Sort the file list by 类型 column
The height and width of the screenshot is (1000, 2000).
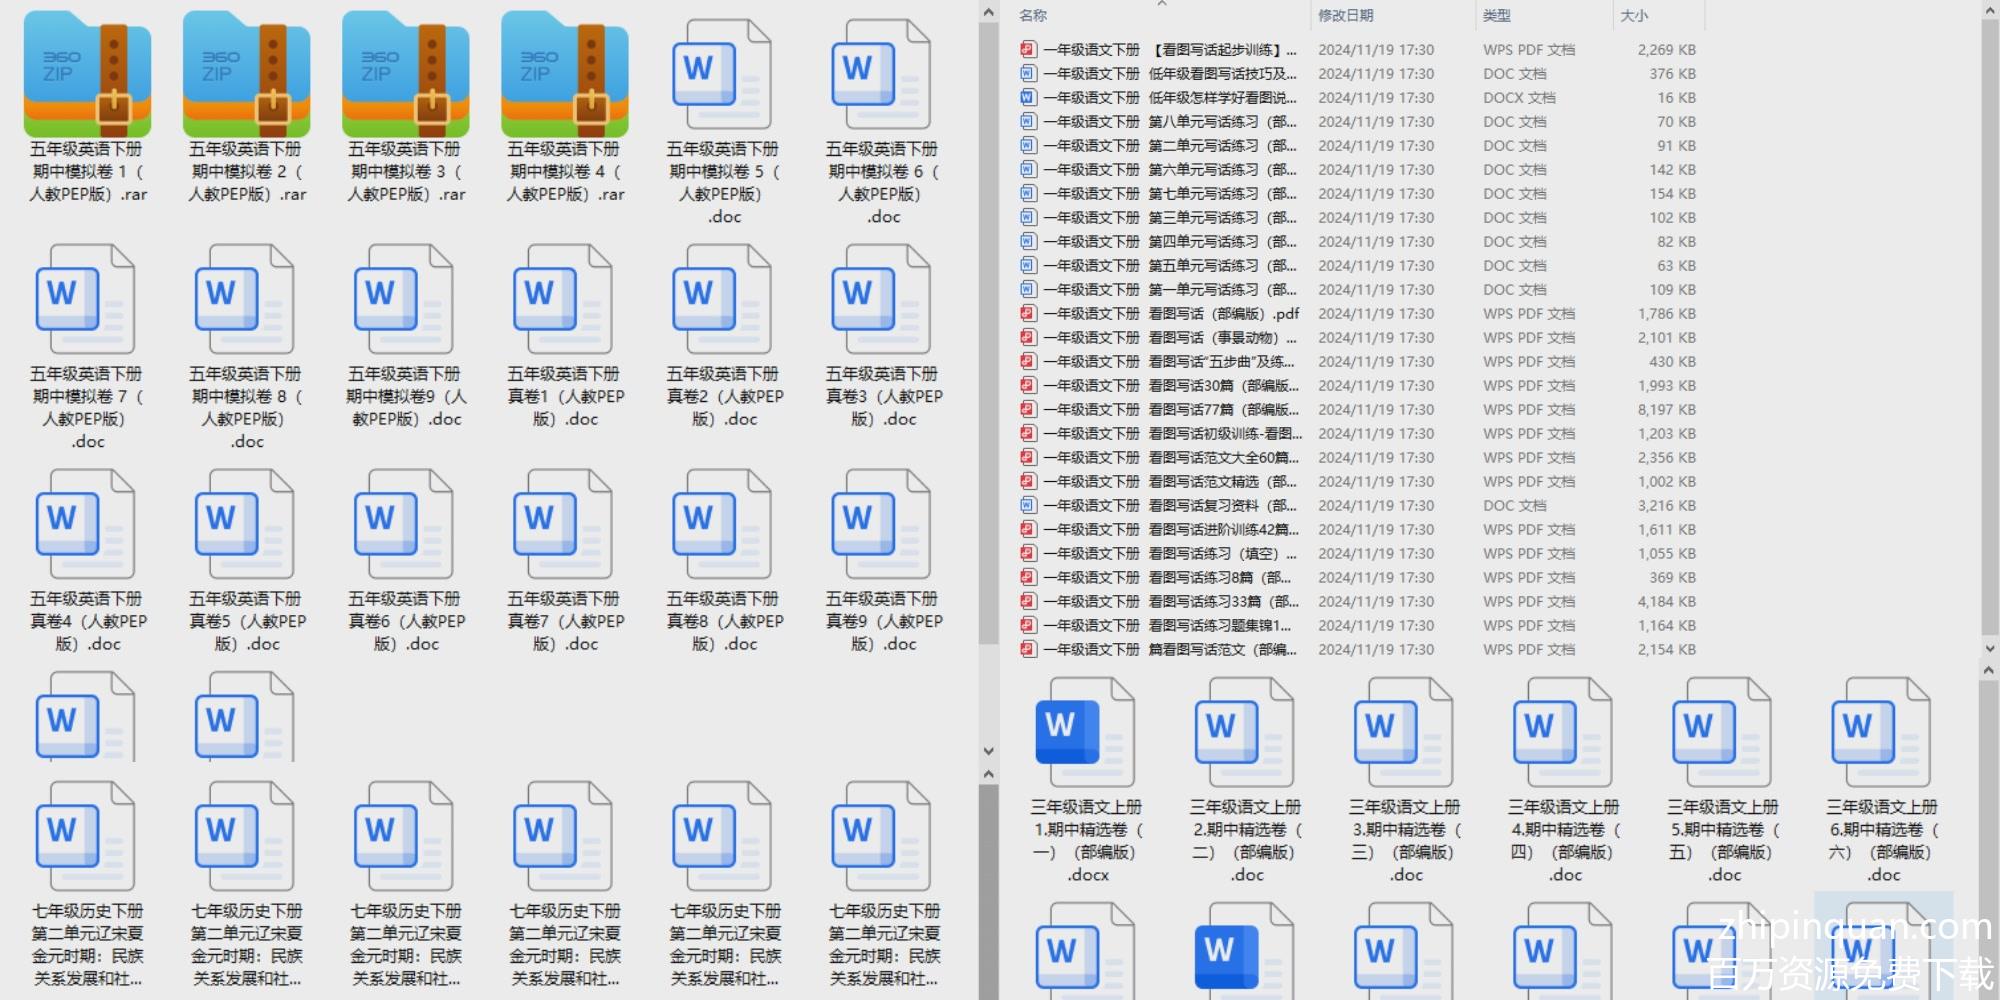coord(1497,15)
